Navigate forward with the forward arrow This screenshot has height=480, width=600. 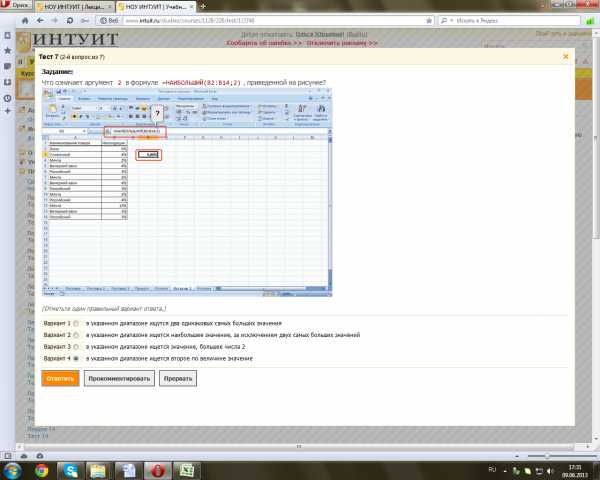pos(55,21)
